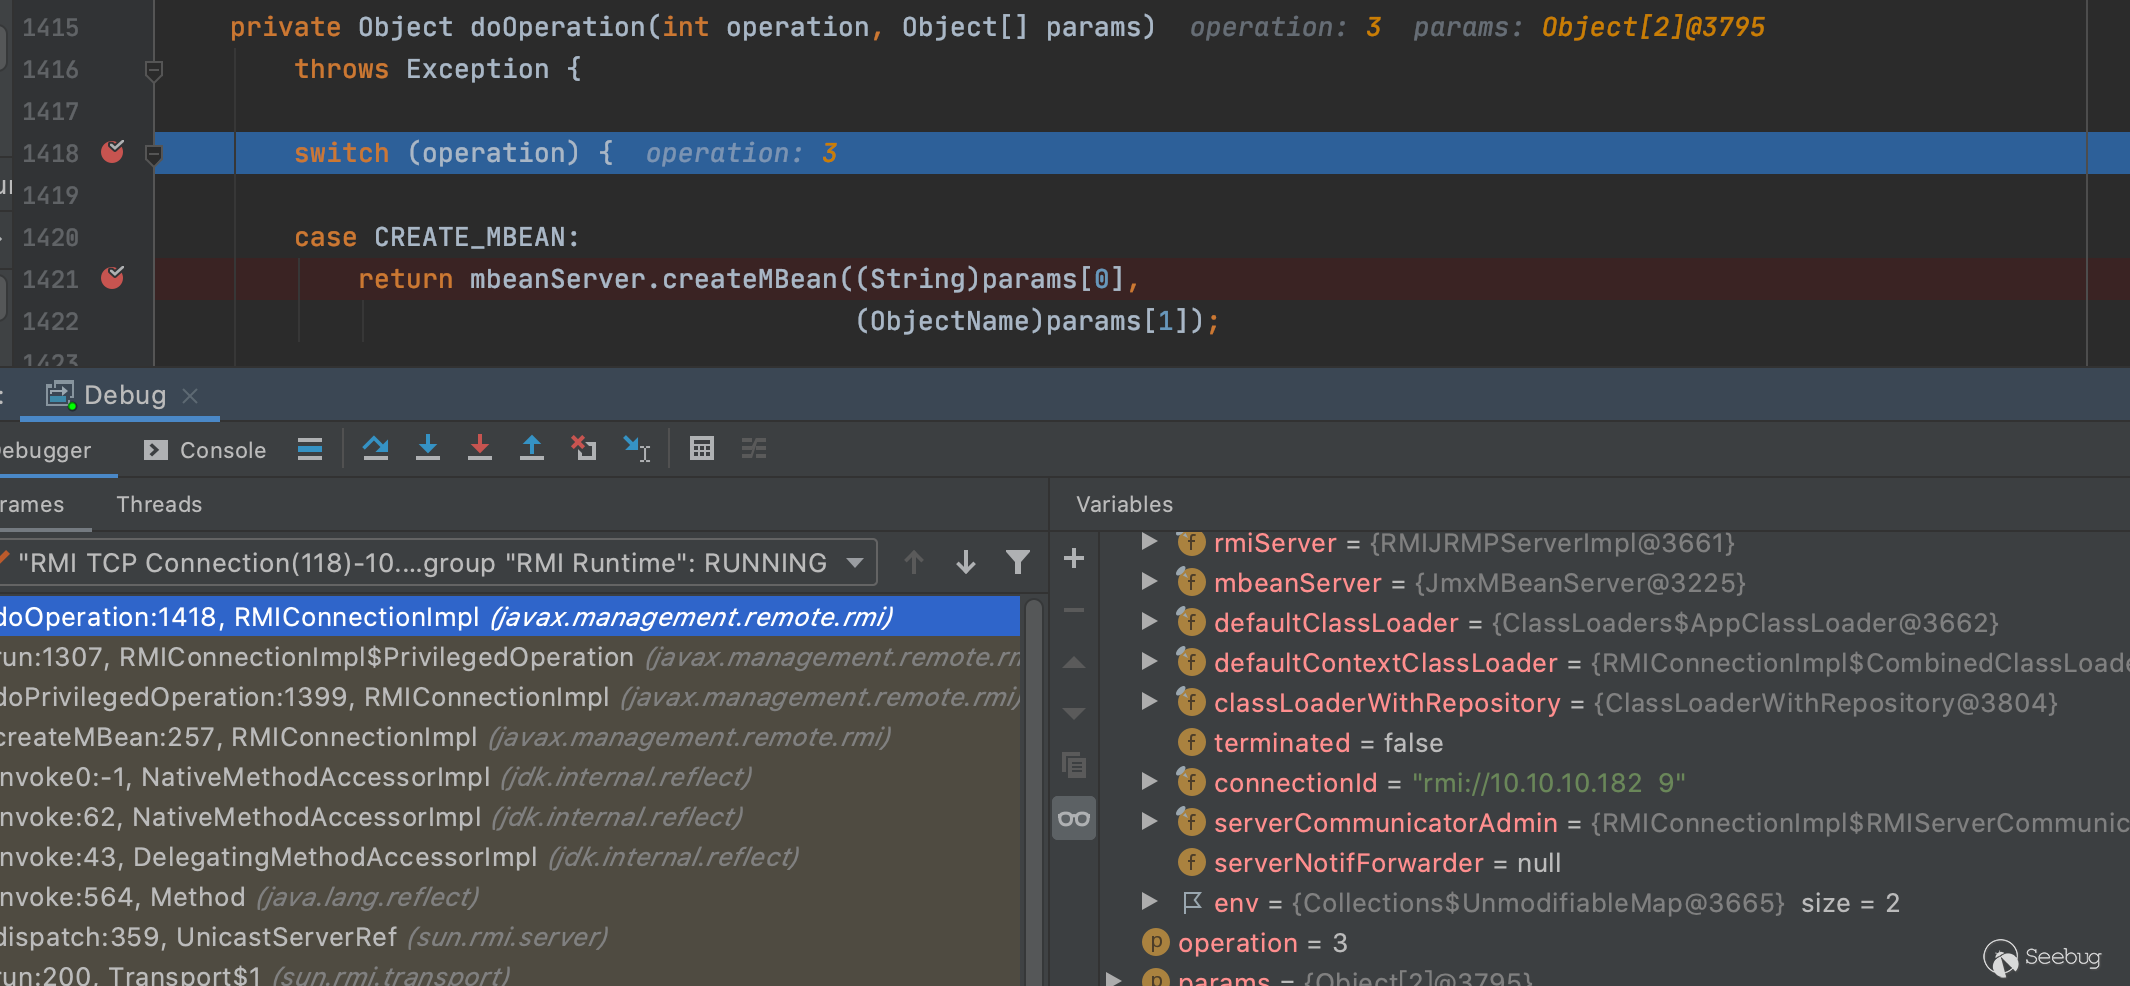This screenshot has width=2130, height=986.
Task: Add new watch with plus icon
Action: click(x=1074, y=558)
